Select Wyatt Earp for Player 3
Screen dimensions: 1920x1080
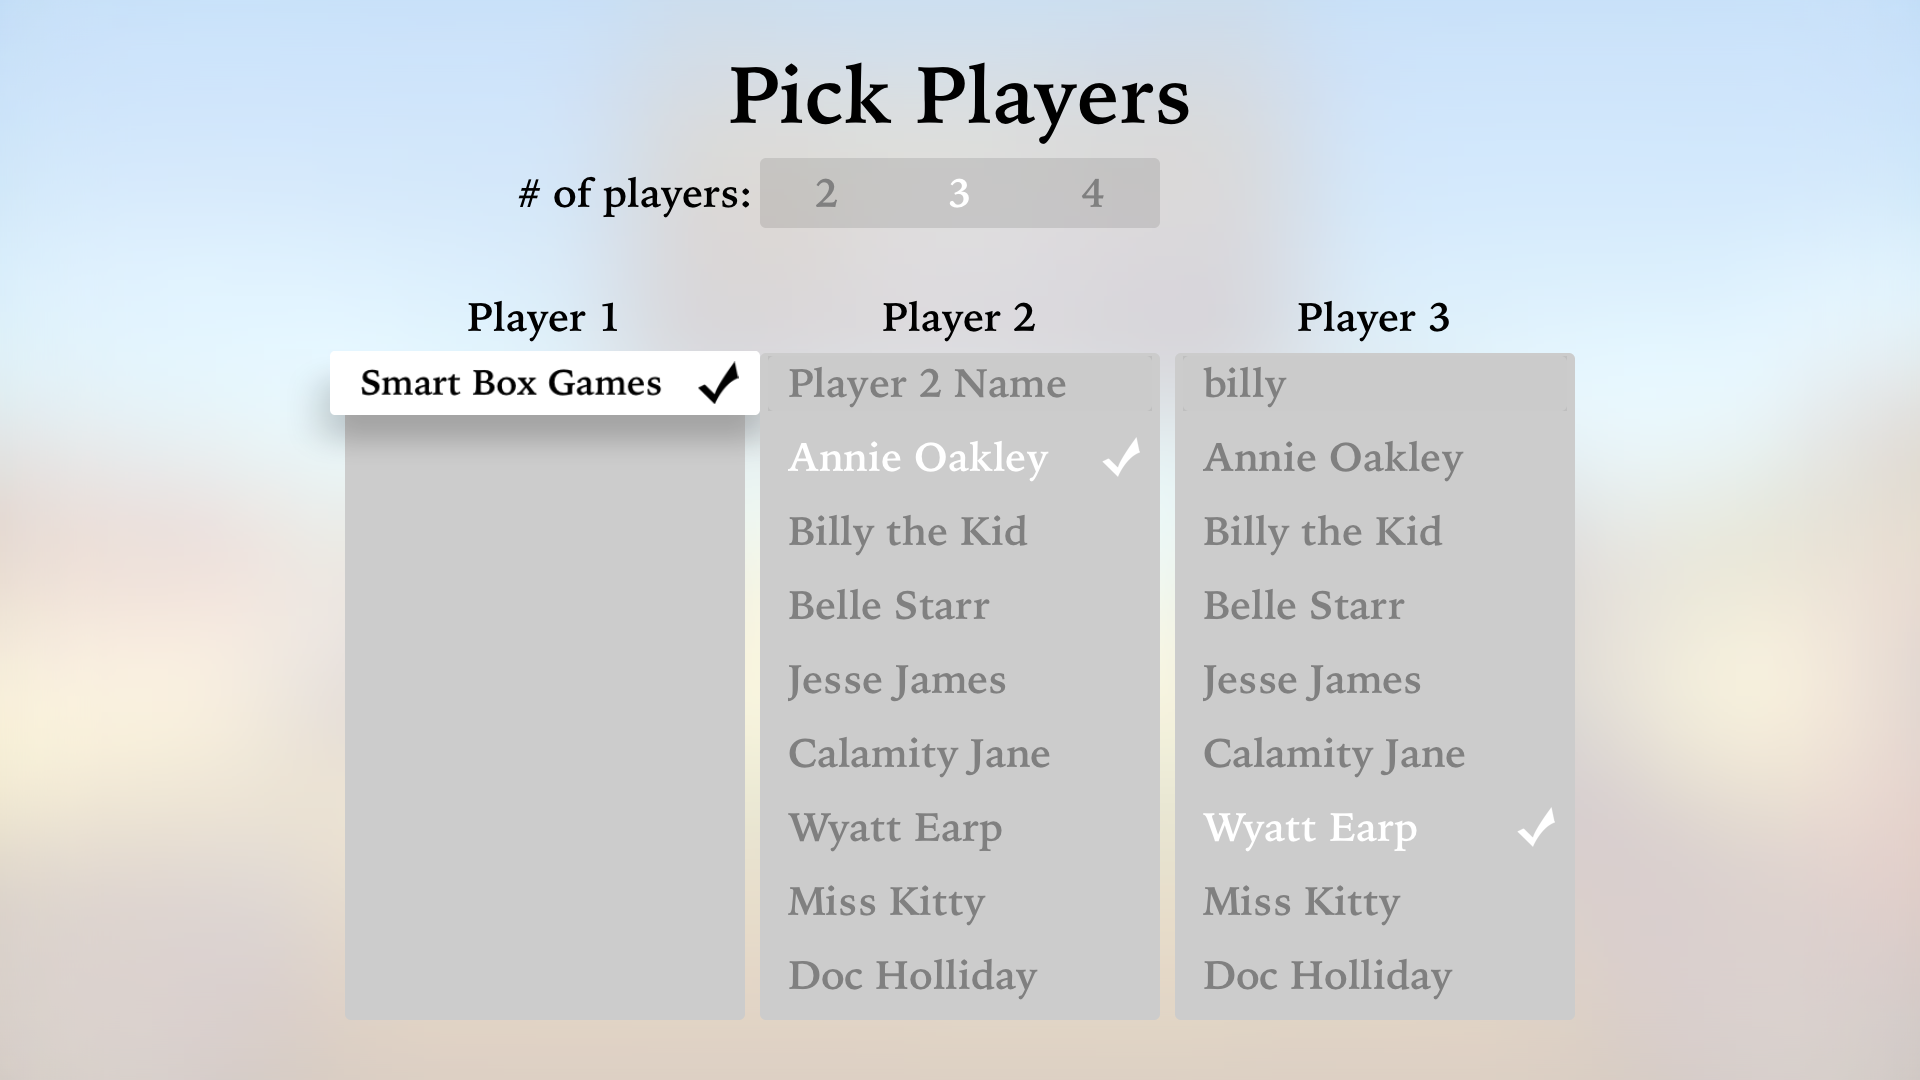tap(1311, 828)
